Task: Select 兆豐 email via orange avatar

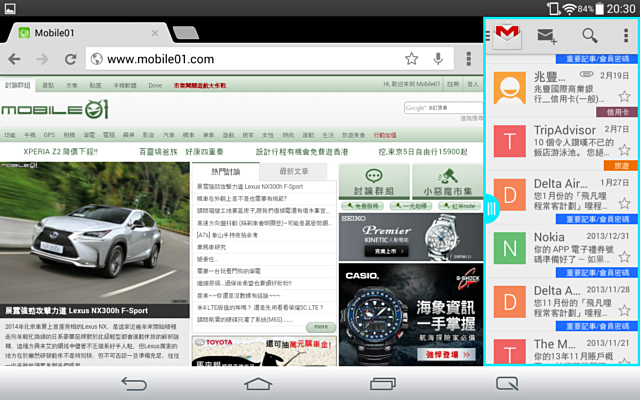Action: click(x=510, y=88)
